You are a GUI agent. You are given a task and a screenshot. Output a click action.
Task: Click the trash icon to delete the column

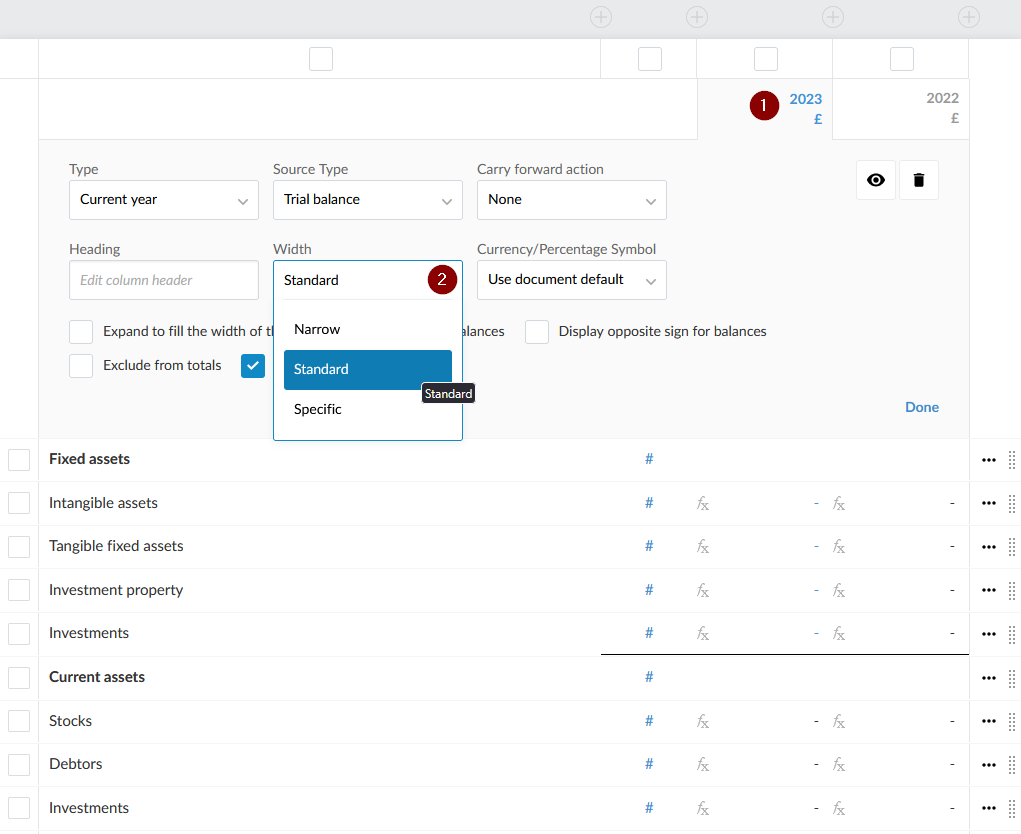click(x=919, y=180)
